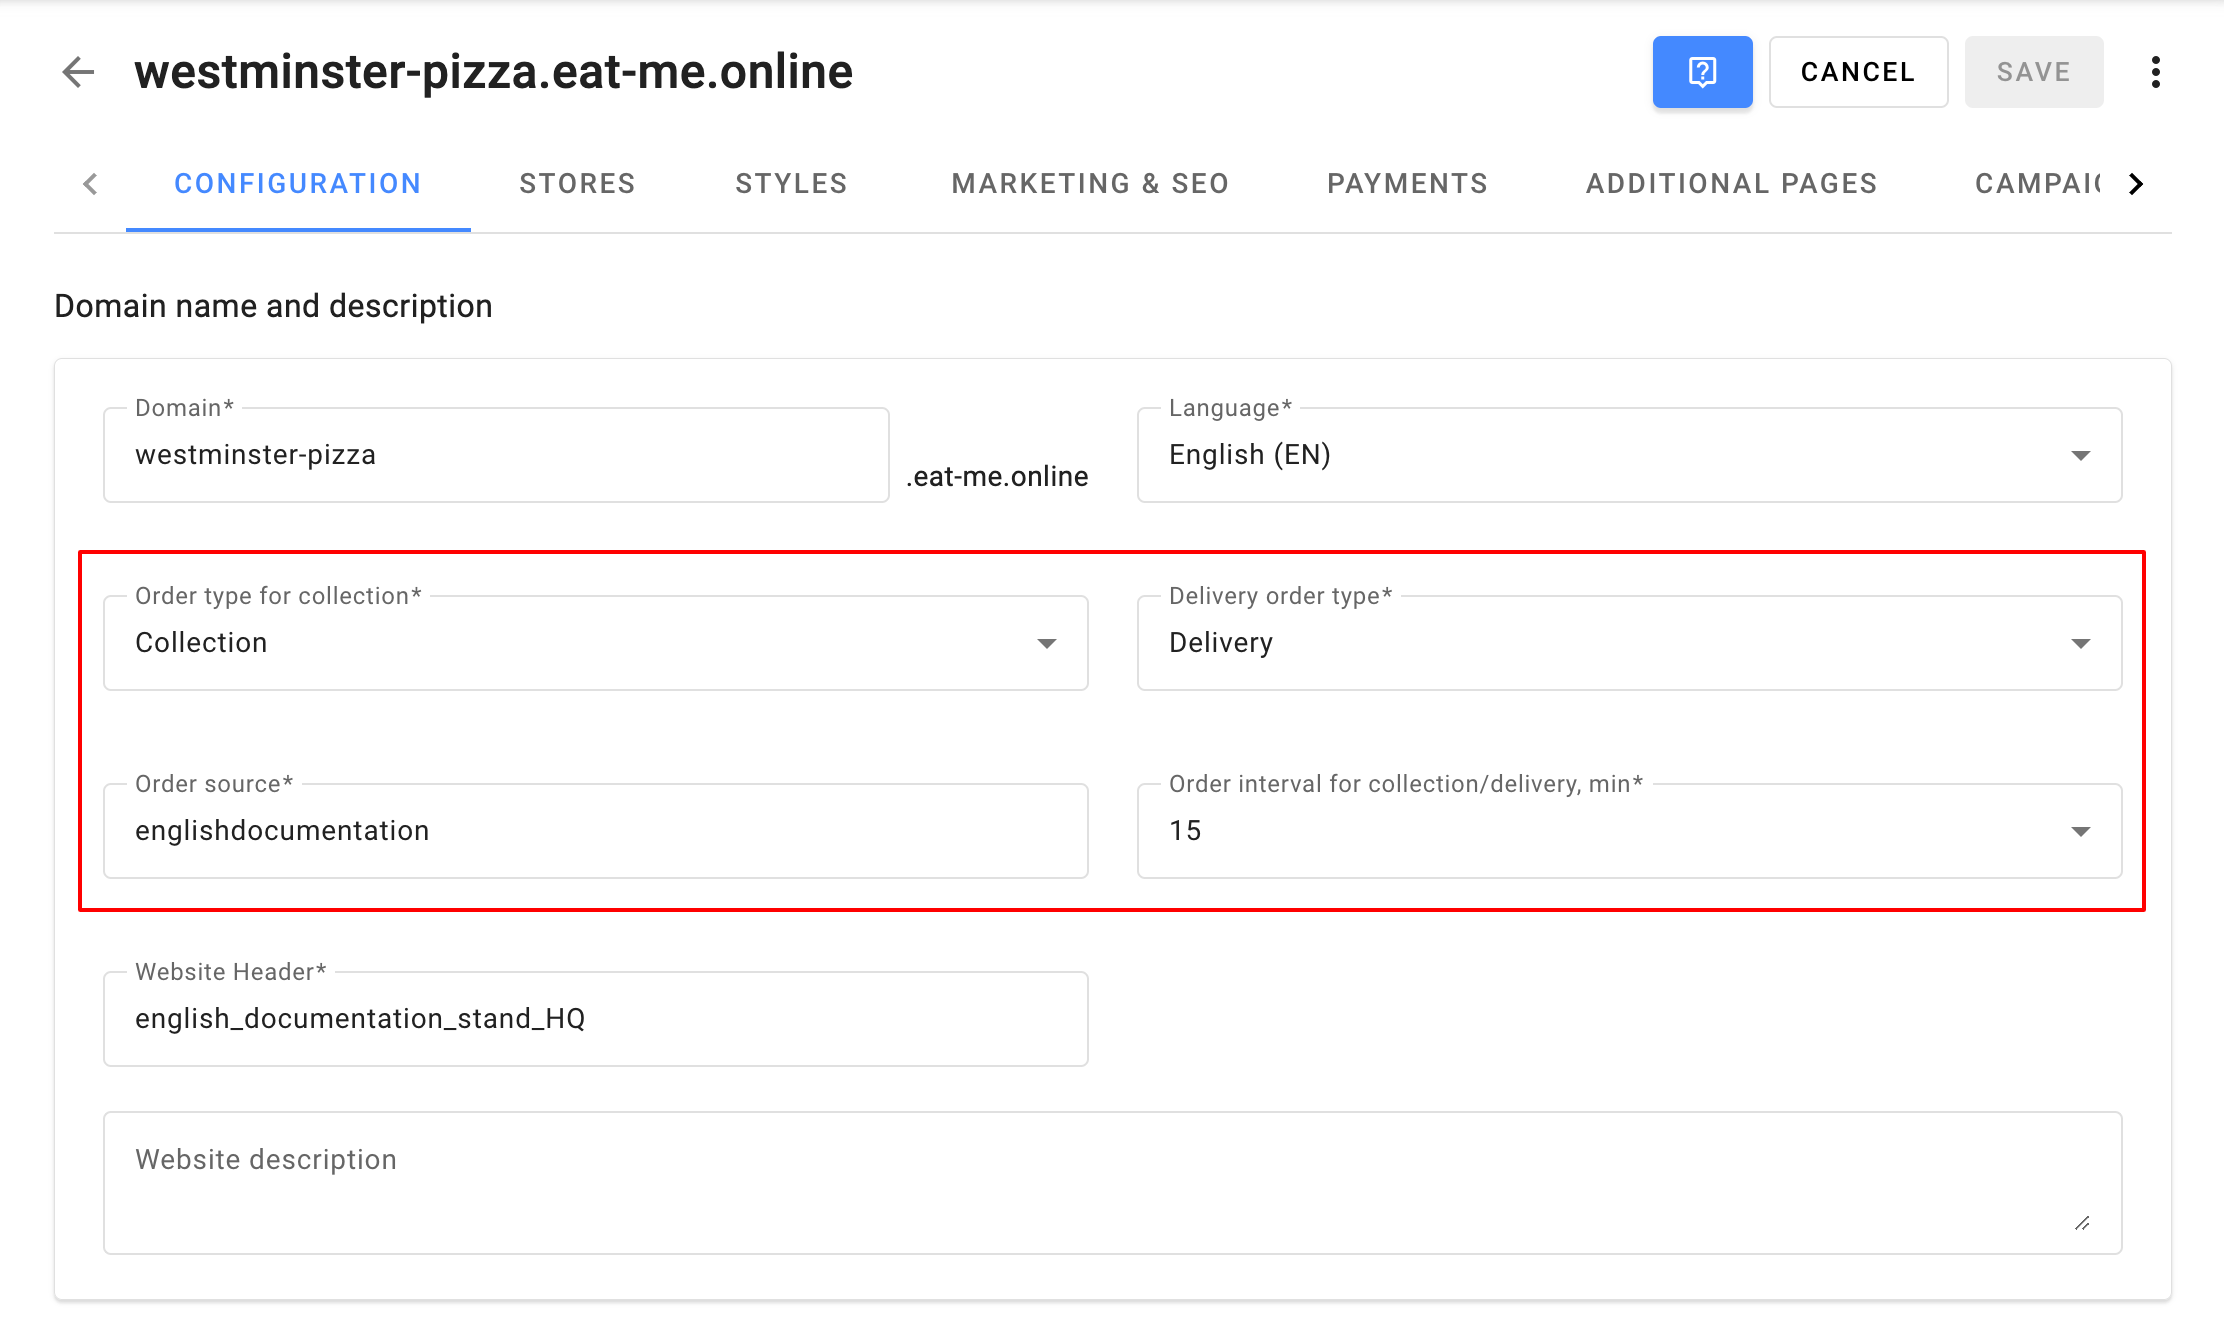The image size is (2224, 1334).
Task: Switch to the Stores tab
Action: click(x=577, y=184)
